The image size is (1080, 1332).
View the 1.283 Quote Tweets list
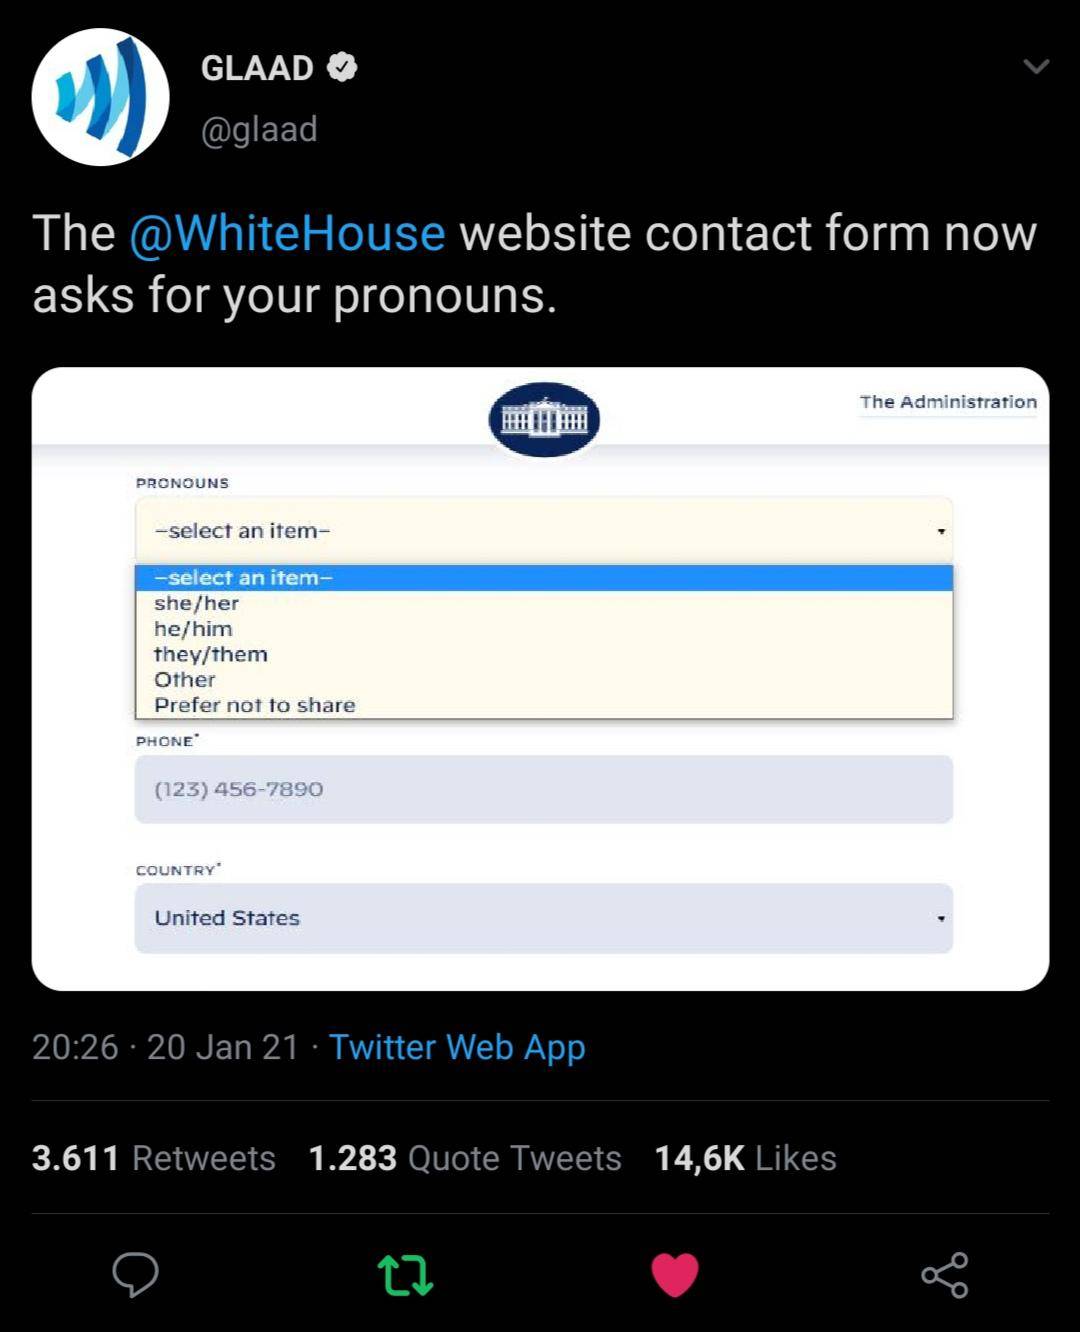pyautogui.click(x=465, y=1158)
